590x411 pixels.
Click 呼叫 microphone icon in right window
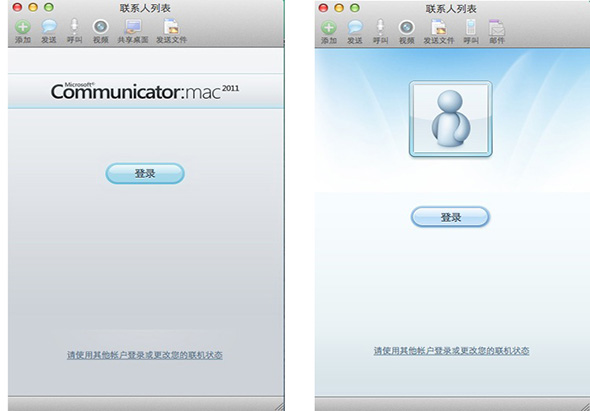(380, 32)
